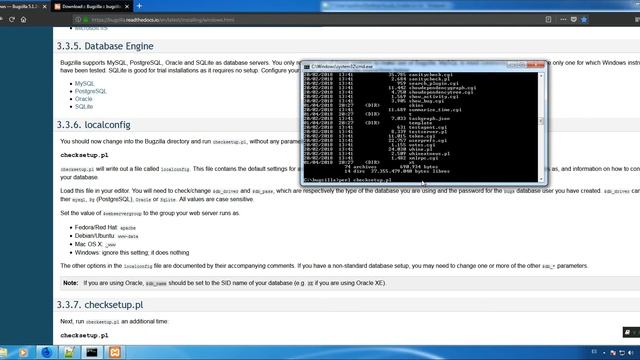Switch to command prompt taskbar icon
The width and height of the screenshot is (640, 360).
tap(92, 352)
